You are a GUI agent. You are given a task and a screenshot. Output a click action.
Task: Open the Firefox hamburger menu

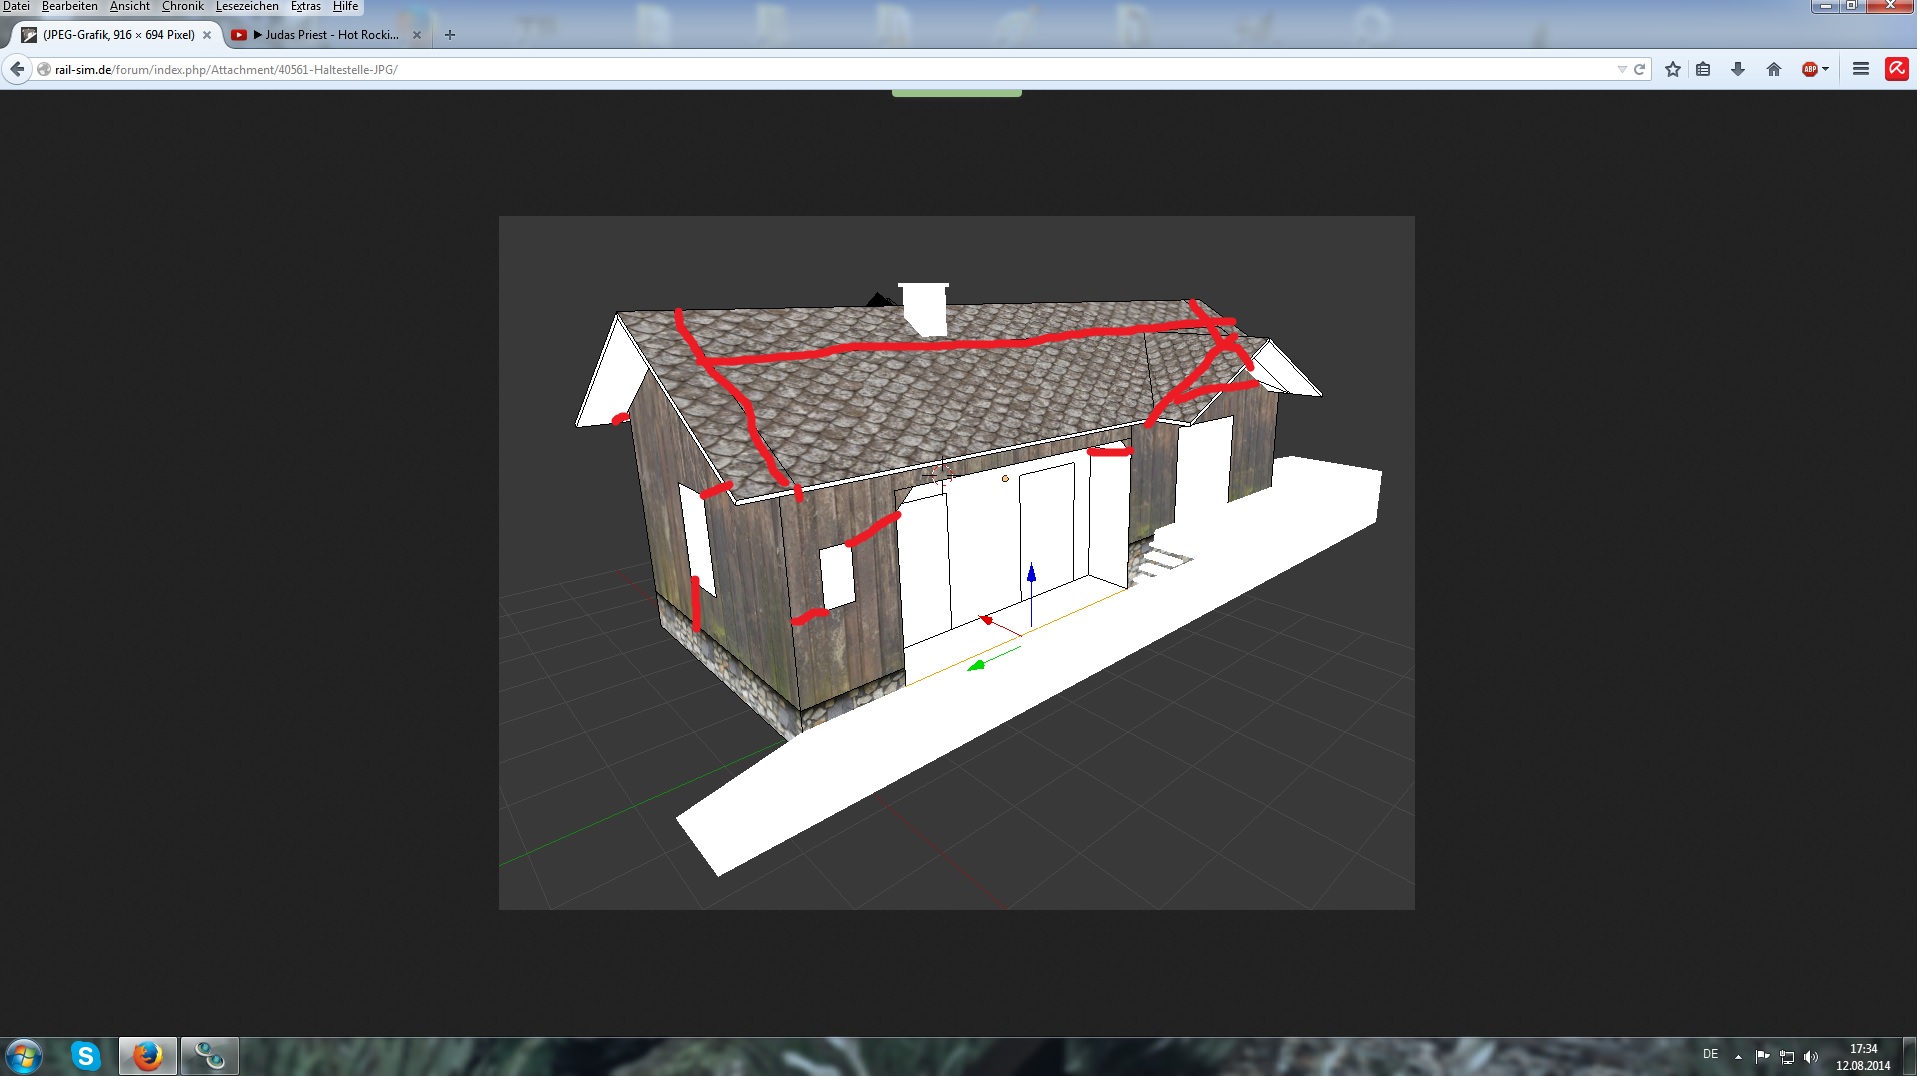[1861, 69]
